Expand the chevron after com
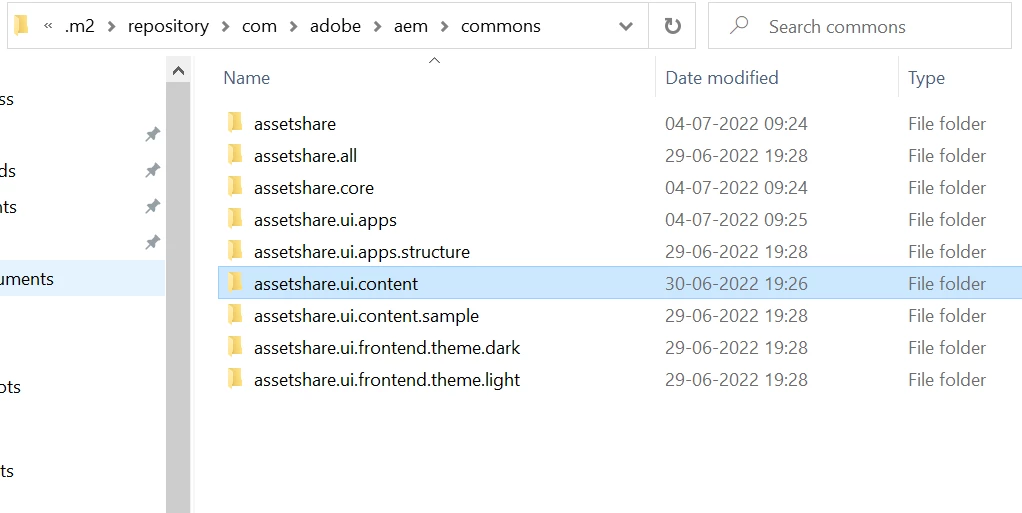The height and width of the screenshot is (513, 1022). tap(293, 27)
